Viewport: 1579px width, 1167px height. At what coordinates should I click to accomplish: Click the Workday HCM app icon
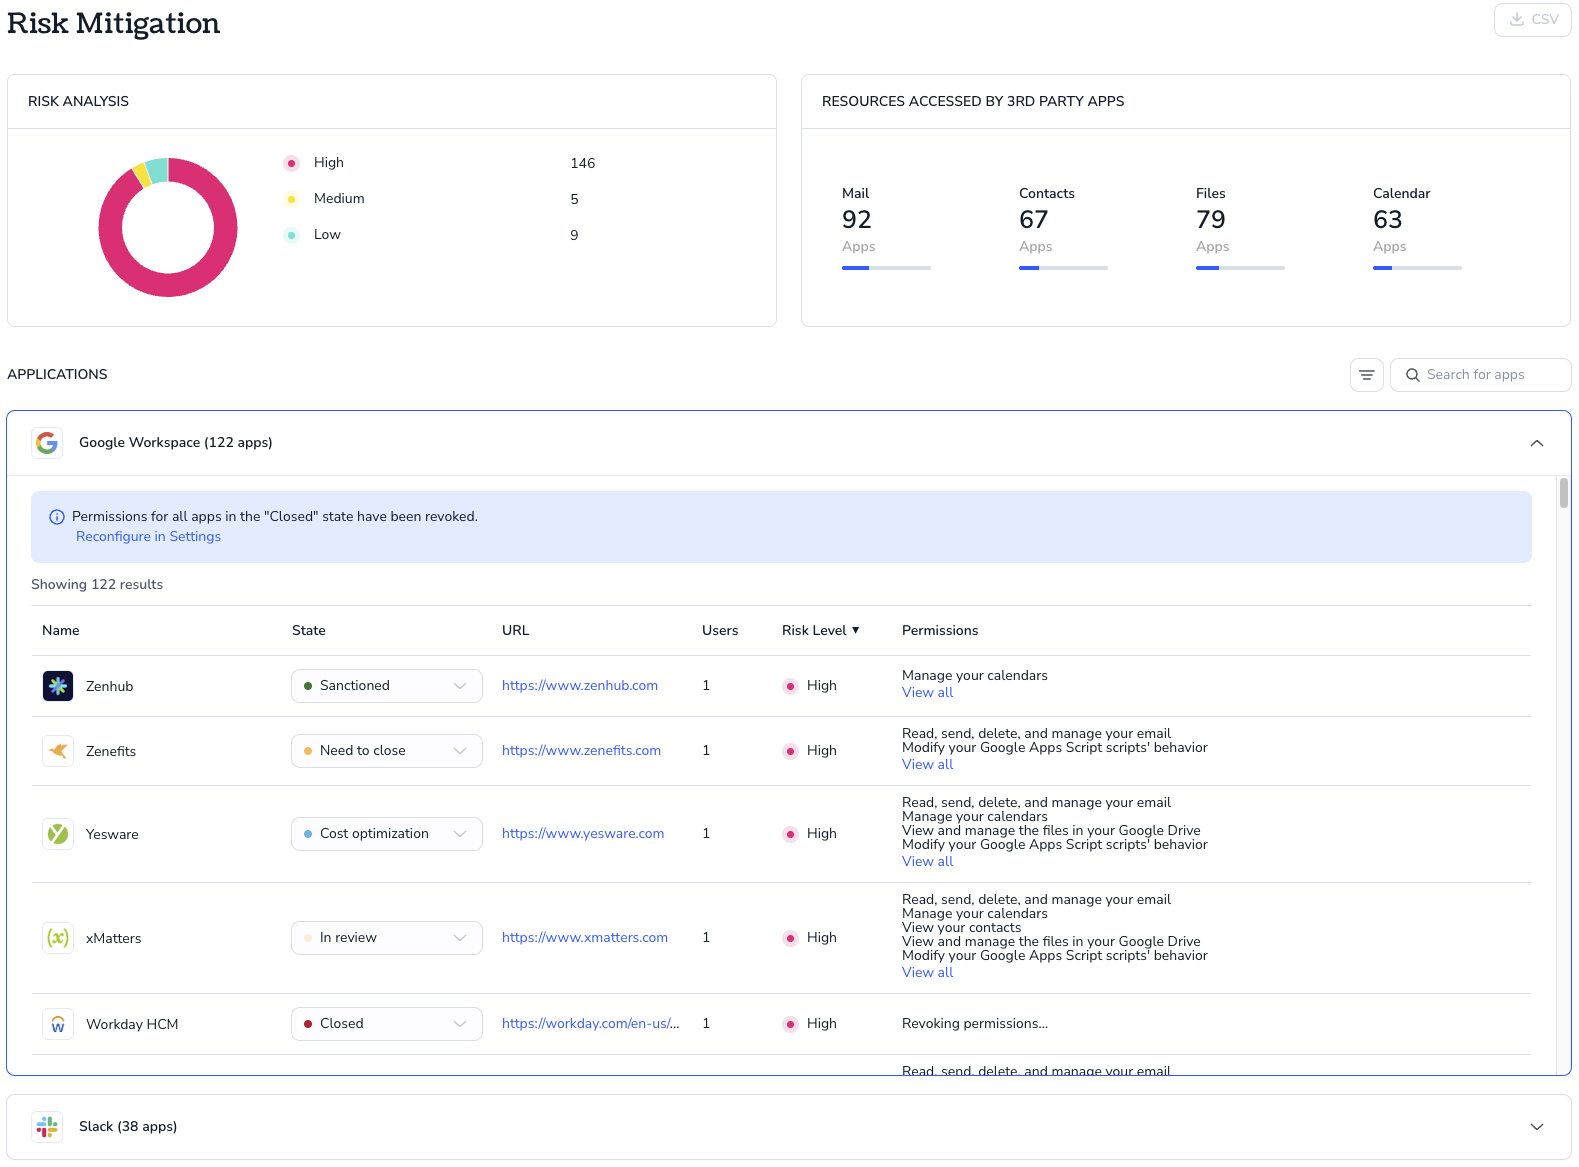(58, 1024)
